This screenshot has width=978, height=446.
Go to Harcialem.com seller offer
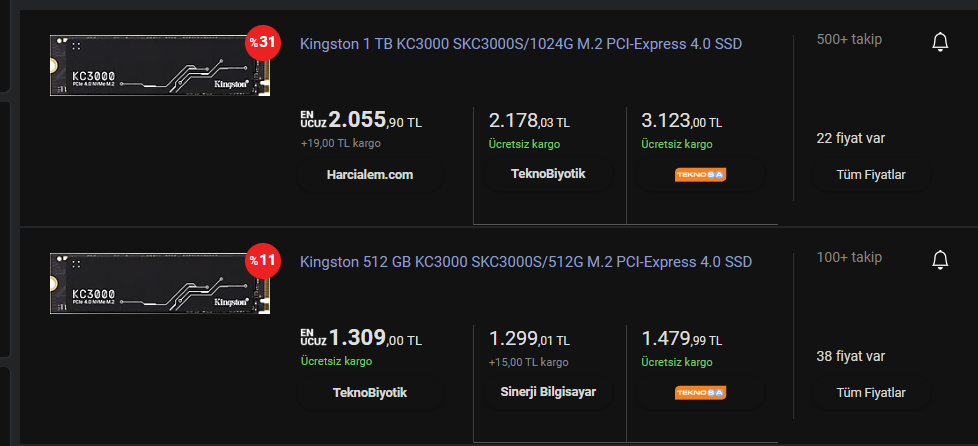point(370,175)
